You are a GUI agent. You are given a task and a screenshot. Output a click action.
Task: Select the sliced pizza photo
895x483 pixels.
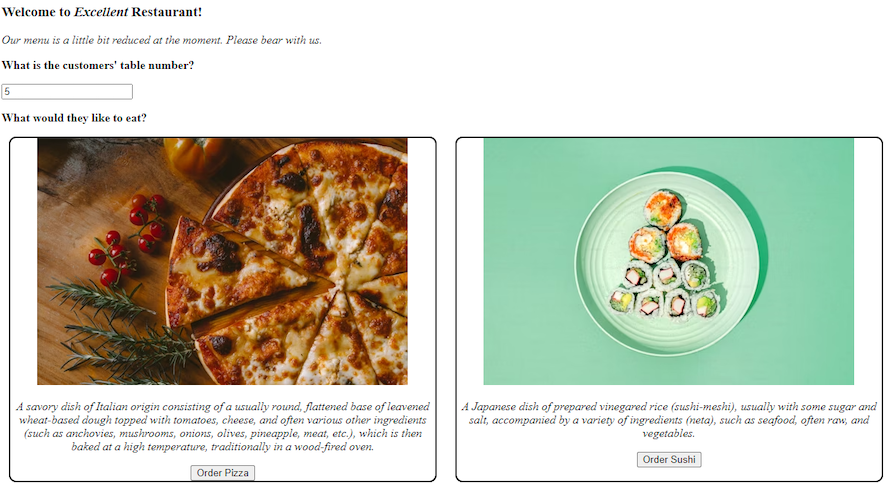pyautogui.click(x=223, y=261)
